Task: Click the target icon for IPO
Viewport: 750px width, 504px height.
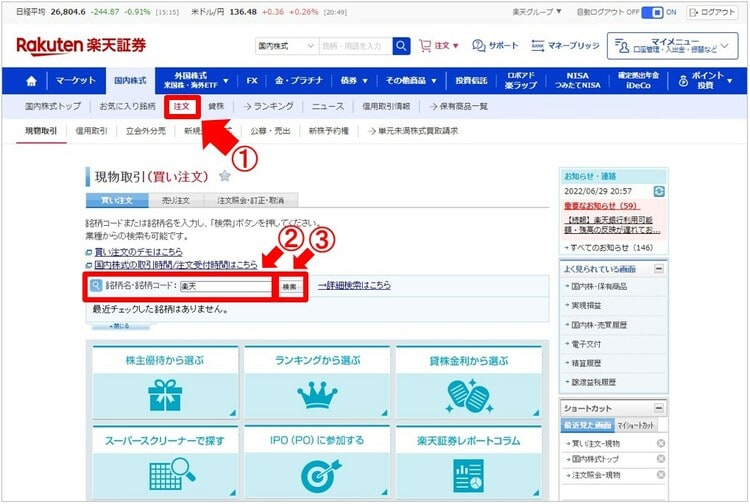Action: pyautogui.click(x=322, y=475)
